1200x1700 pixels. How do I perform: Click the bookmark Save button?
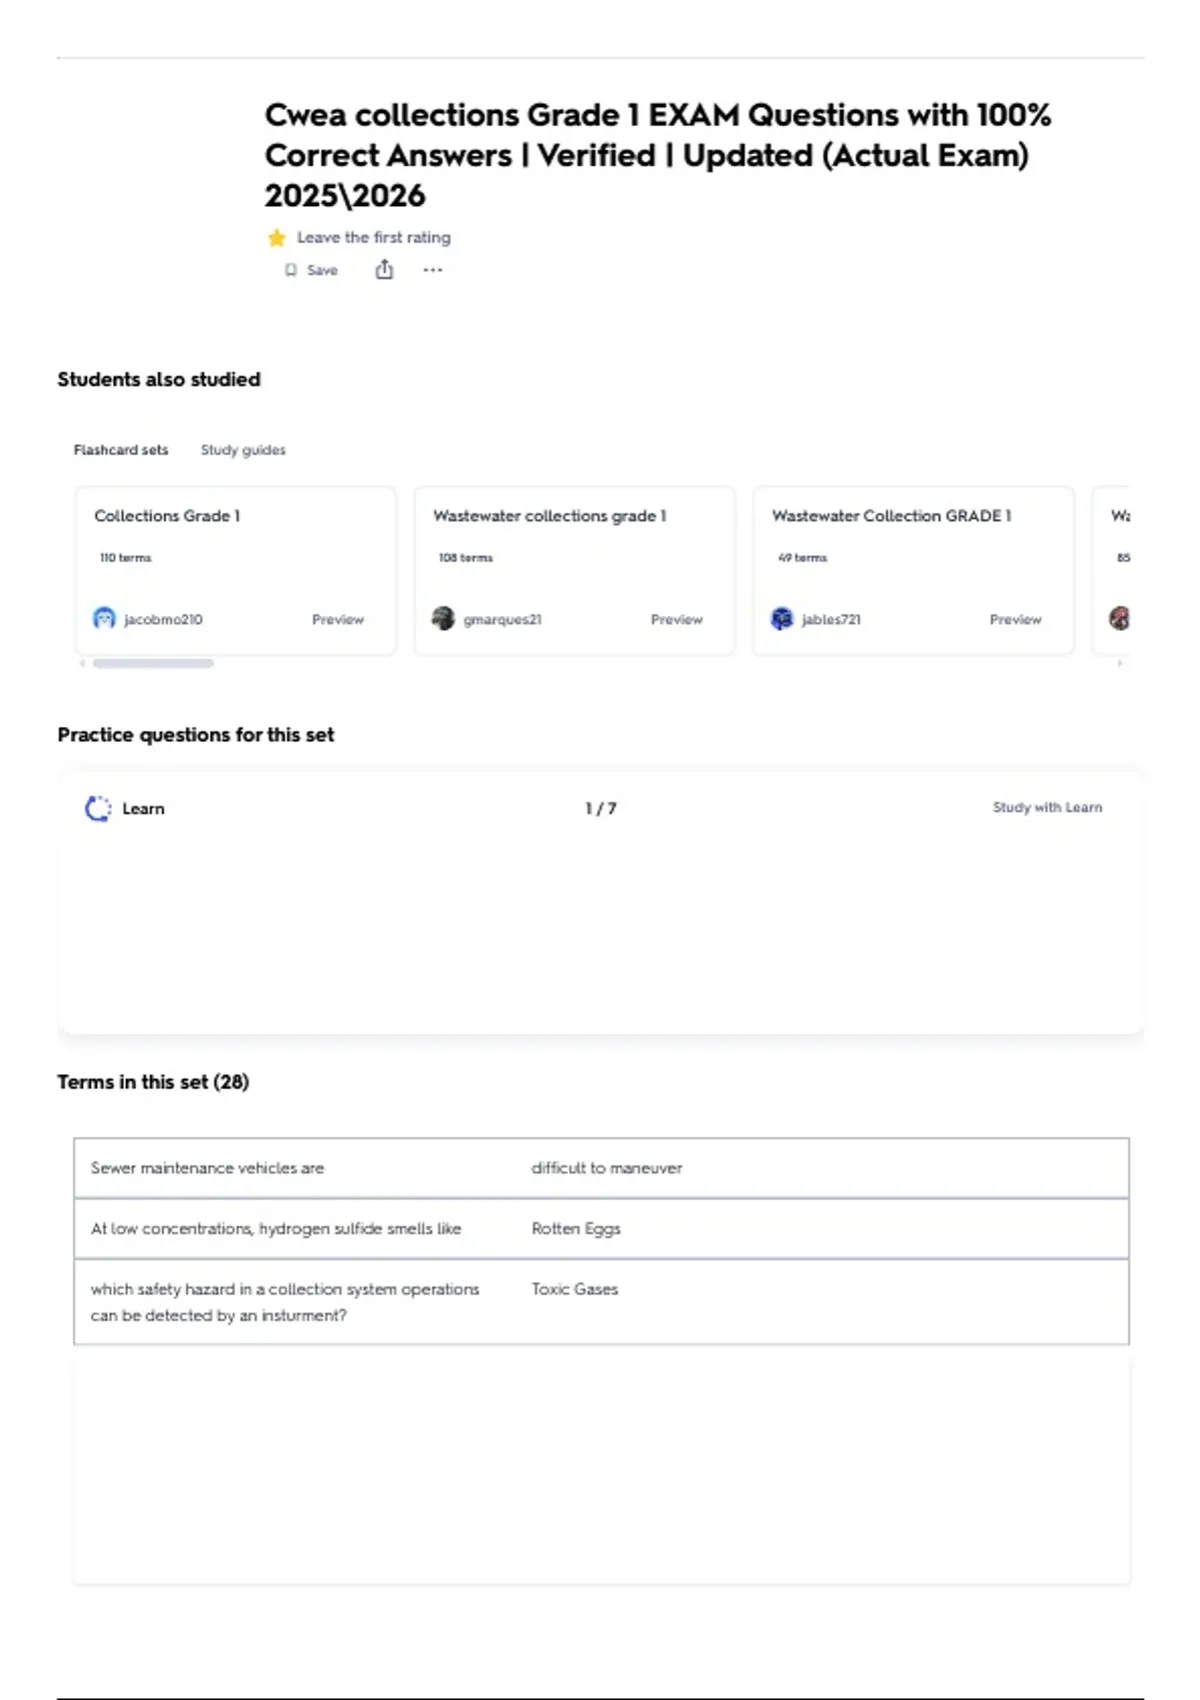[x=312, y=270]
